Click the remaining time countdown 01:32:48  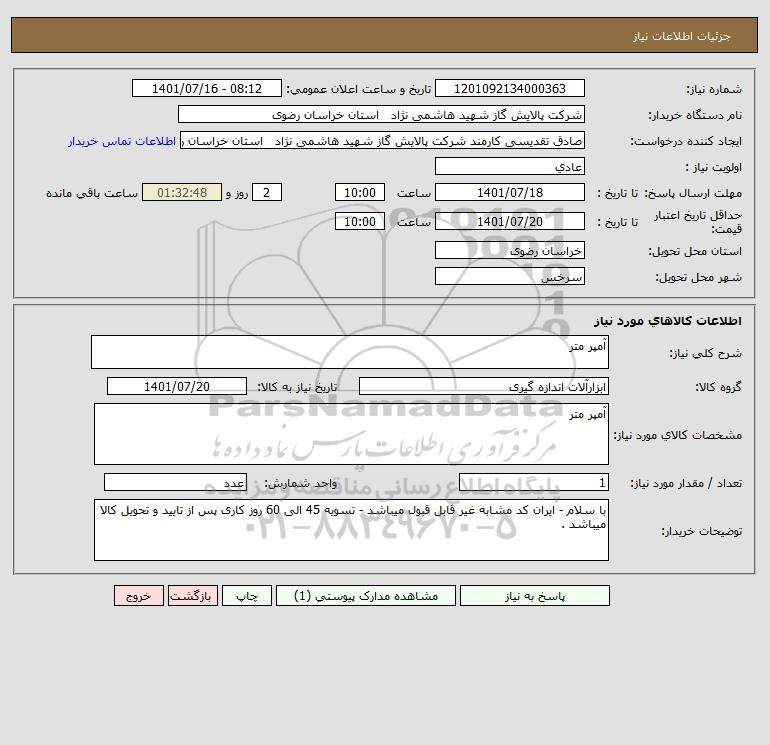[182, 193]
